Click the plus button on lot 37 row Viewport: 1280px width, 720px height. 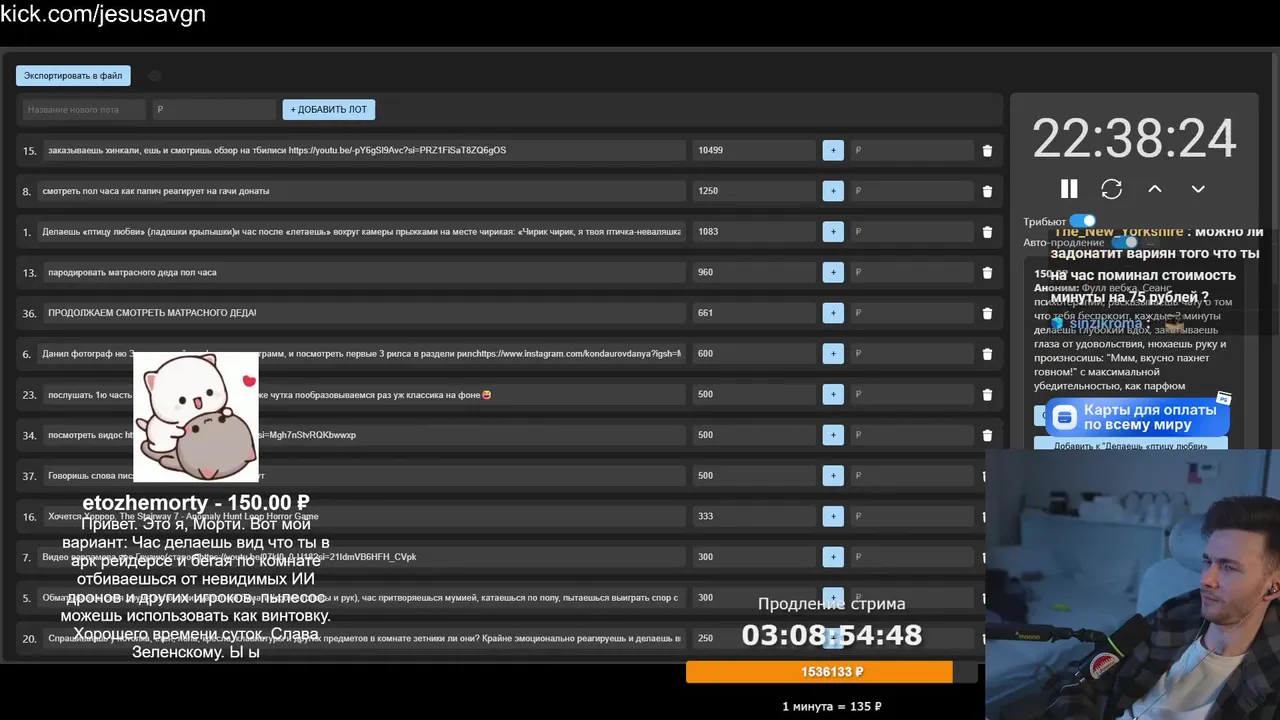pyautogui.click(x=833, y=476)
